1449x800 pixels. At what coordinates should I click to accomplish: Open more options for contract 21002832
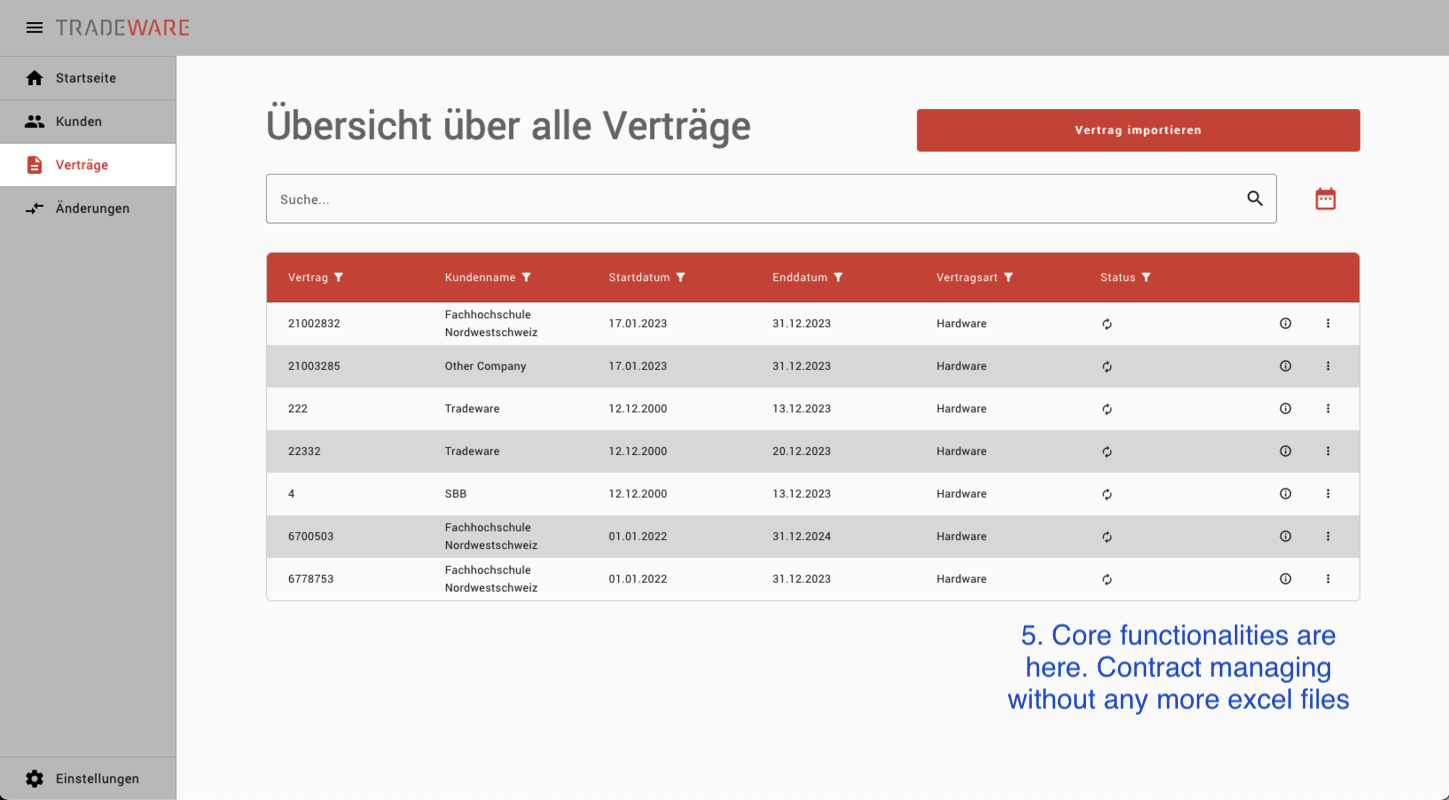pyautogui.click(x=1328, y=324)
